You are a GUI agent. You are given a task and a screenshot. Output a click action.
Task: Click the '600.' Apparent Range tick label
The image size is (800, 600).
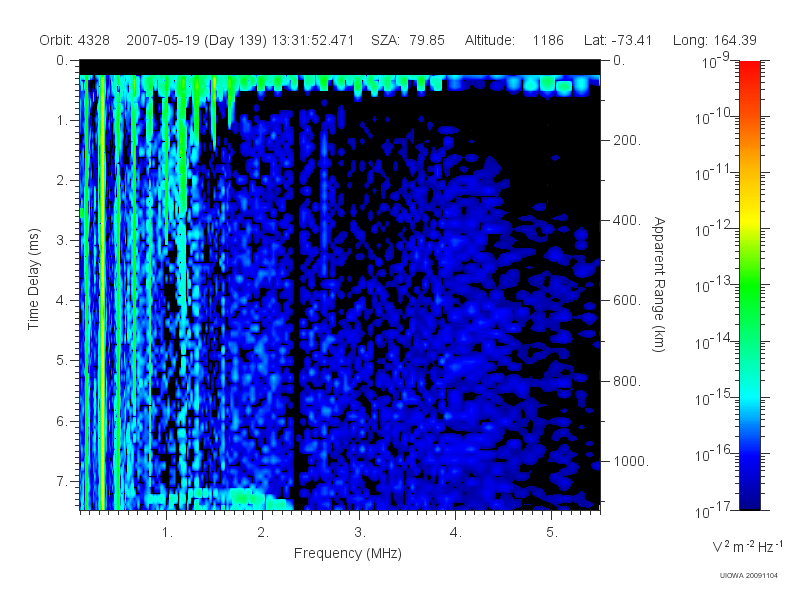pyautogui.click(x=627, y=301)
